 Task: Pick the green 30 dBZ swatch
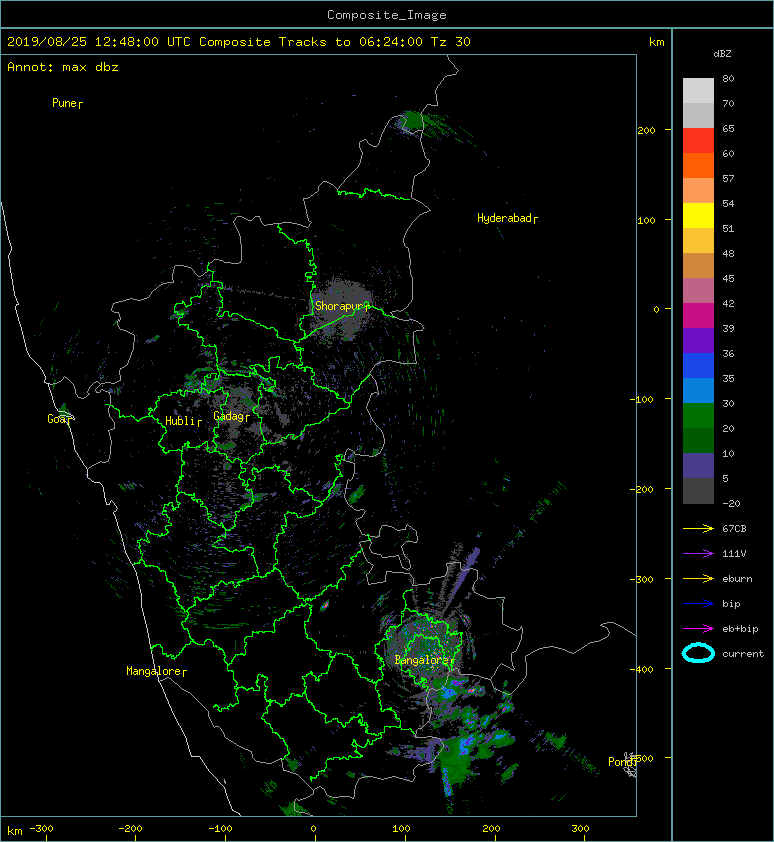click(x=698, y=415)
